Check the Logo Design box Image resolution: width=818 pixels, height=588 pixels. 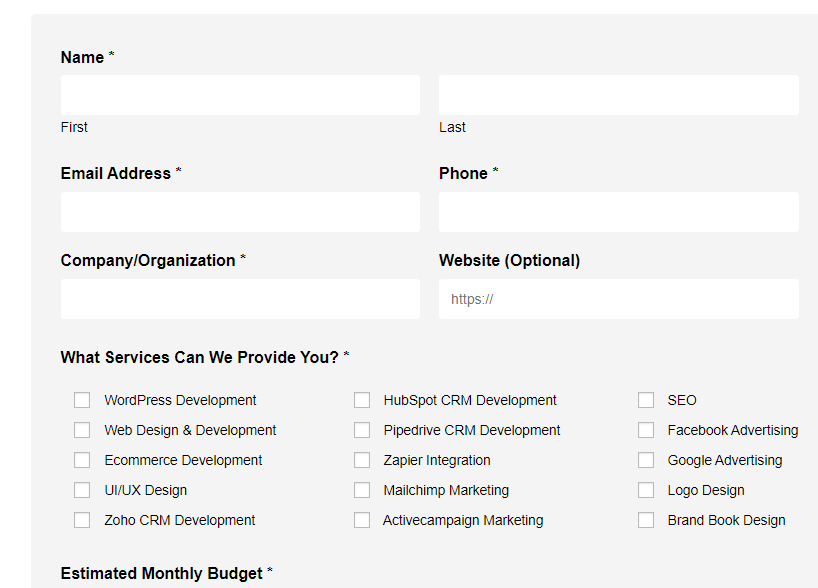click(x=646, y=490)
